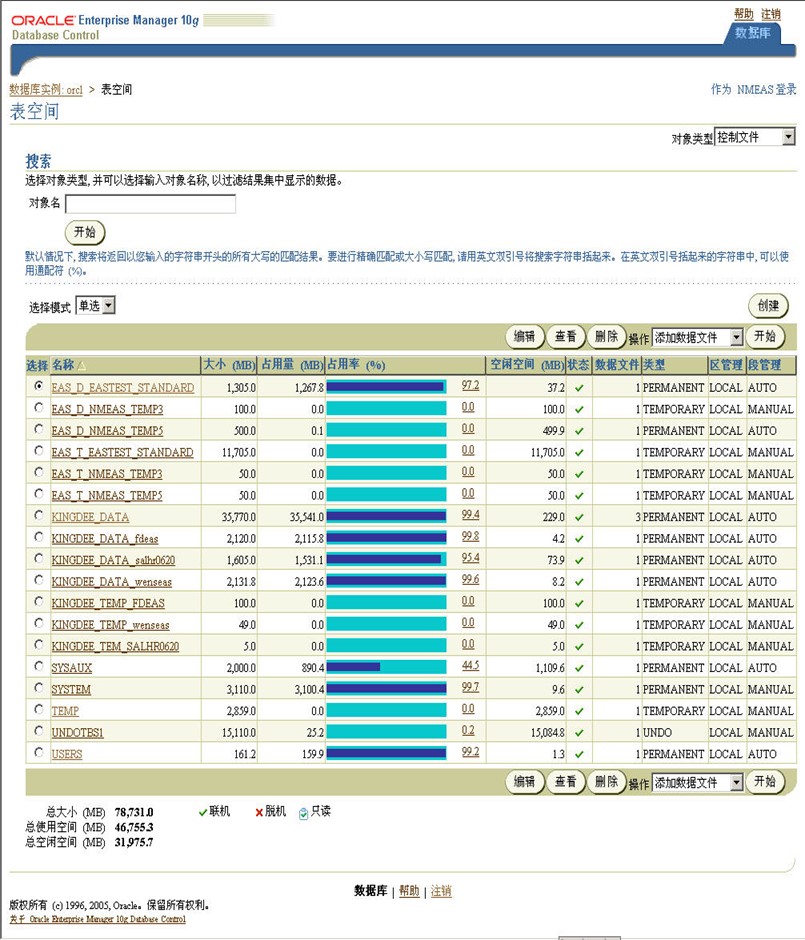Click the usage bar for SYSAUX tablespace

386,667
